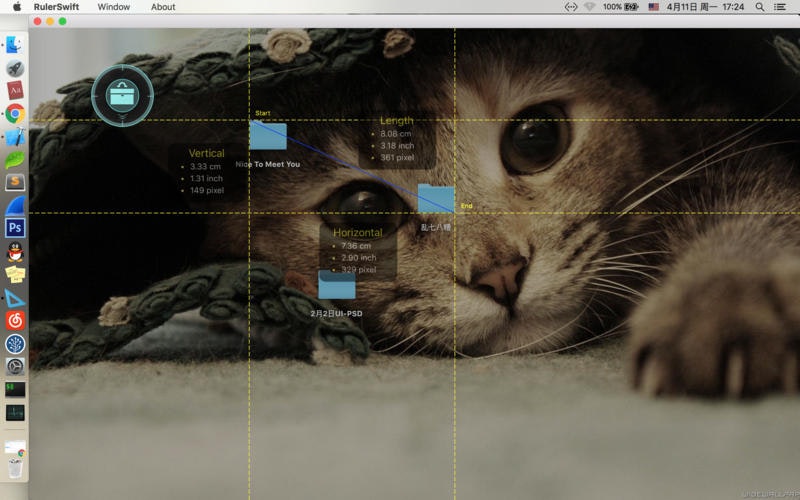
Task: Open the blue shark fin app in Dock
Action: coord(15,205)
